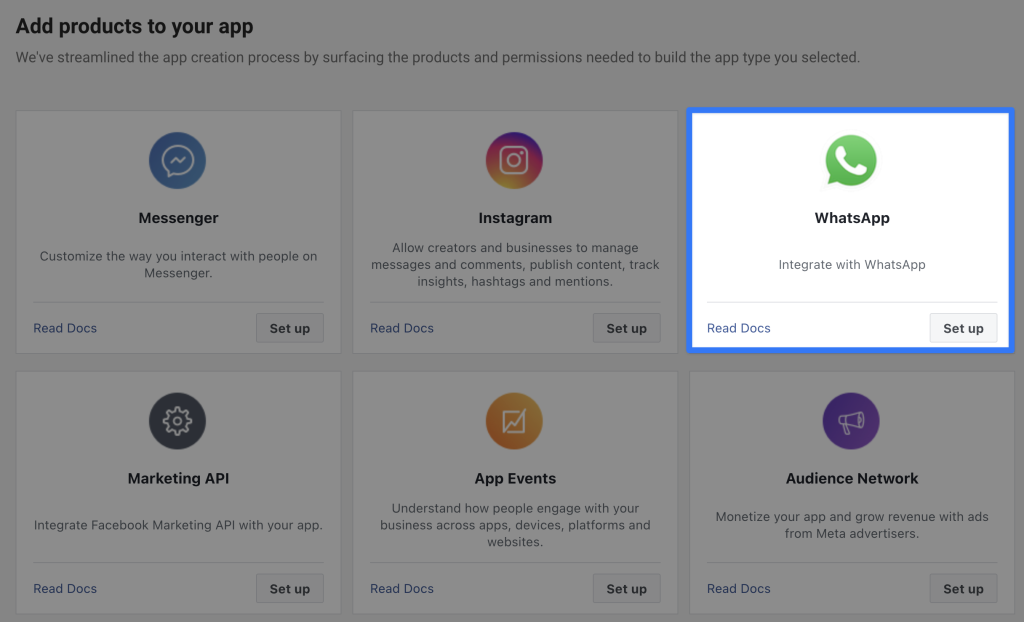Open Read Docs for Instagram
The width and height of the screenshot is (1024, 622).
coord(402,328)
